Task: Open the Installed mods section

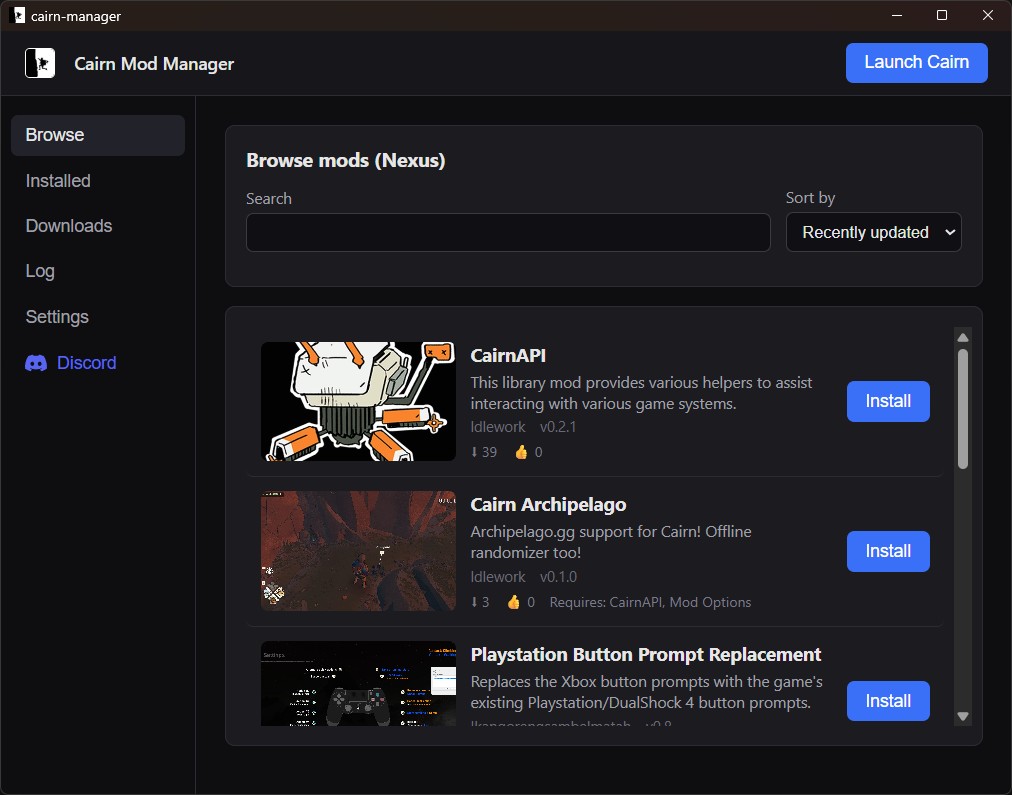Action: 58,181
